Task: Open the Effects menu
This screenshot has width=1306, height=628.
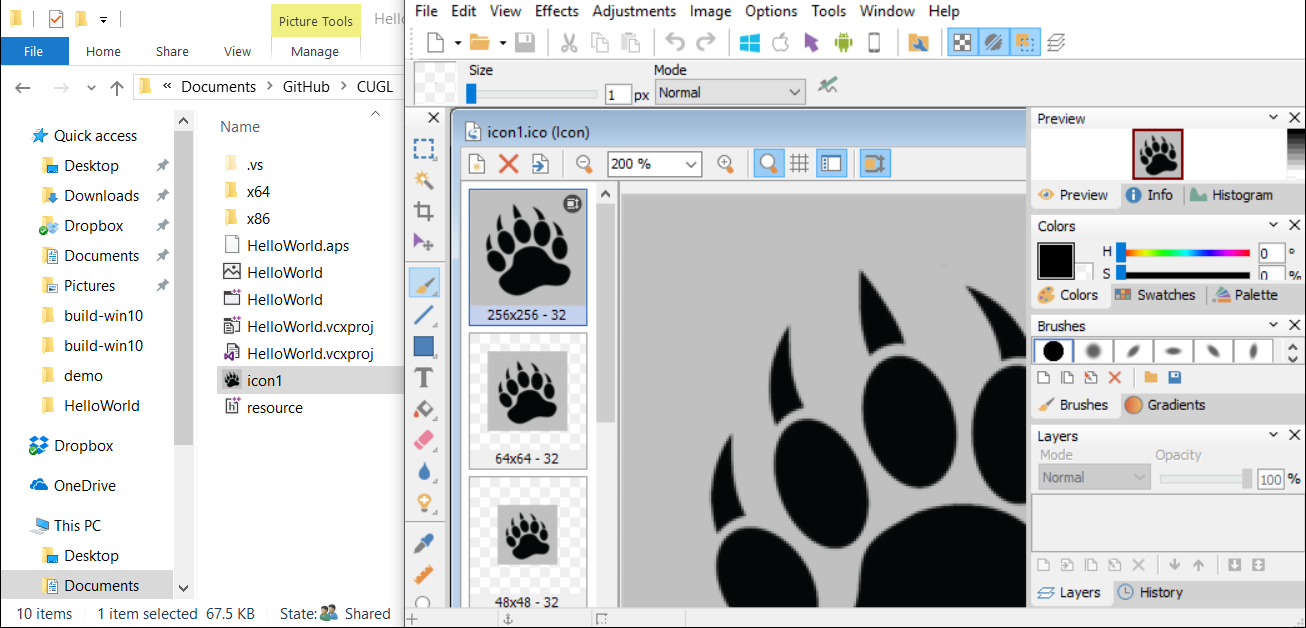Action: (556, 11)
